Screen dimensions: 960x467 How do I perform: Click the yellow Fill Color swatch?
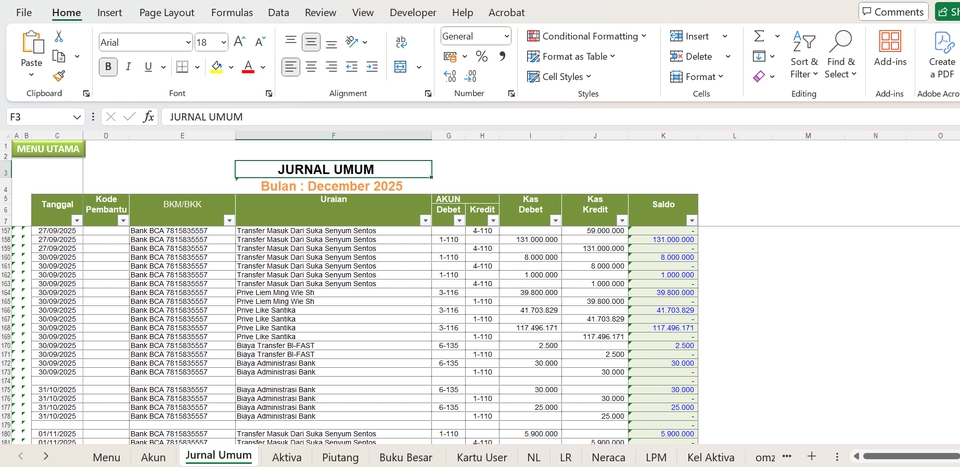[x=216, y=67]
